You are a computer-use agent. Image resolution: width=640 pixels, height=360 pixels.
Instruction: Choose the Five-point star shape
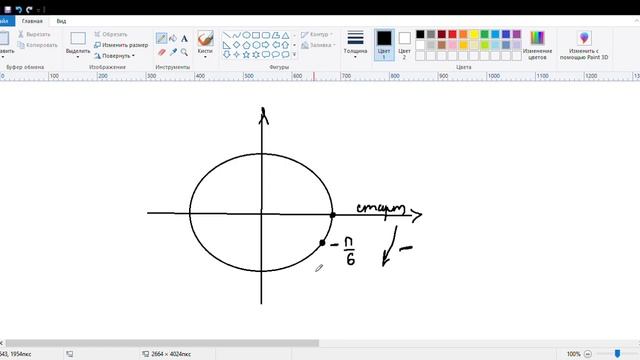click(247, 54)
